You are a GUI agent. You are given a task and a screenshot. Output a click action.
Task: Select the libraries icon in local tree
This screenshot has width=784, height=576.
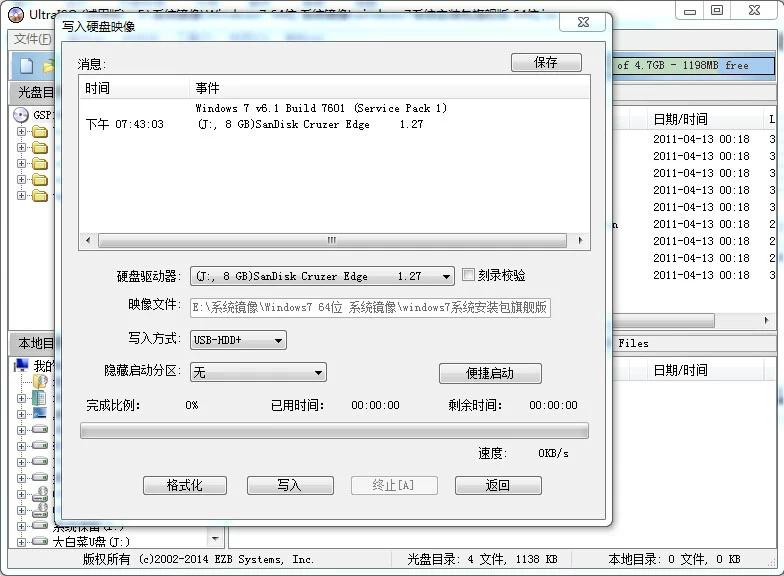(x=39, y=398)
